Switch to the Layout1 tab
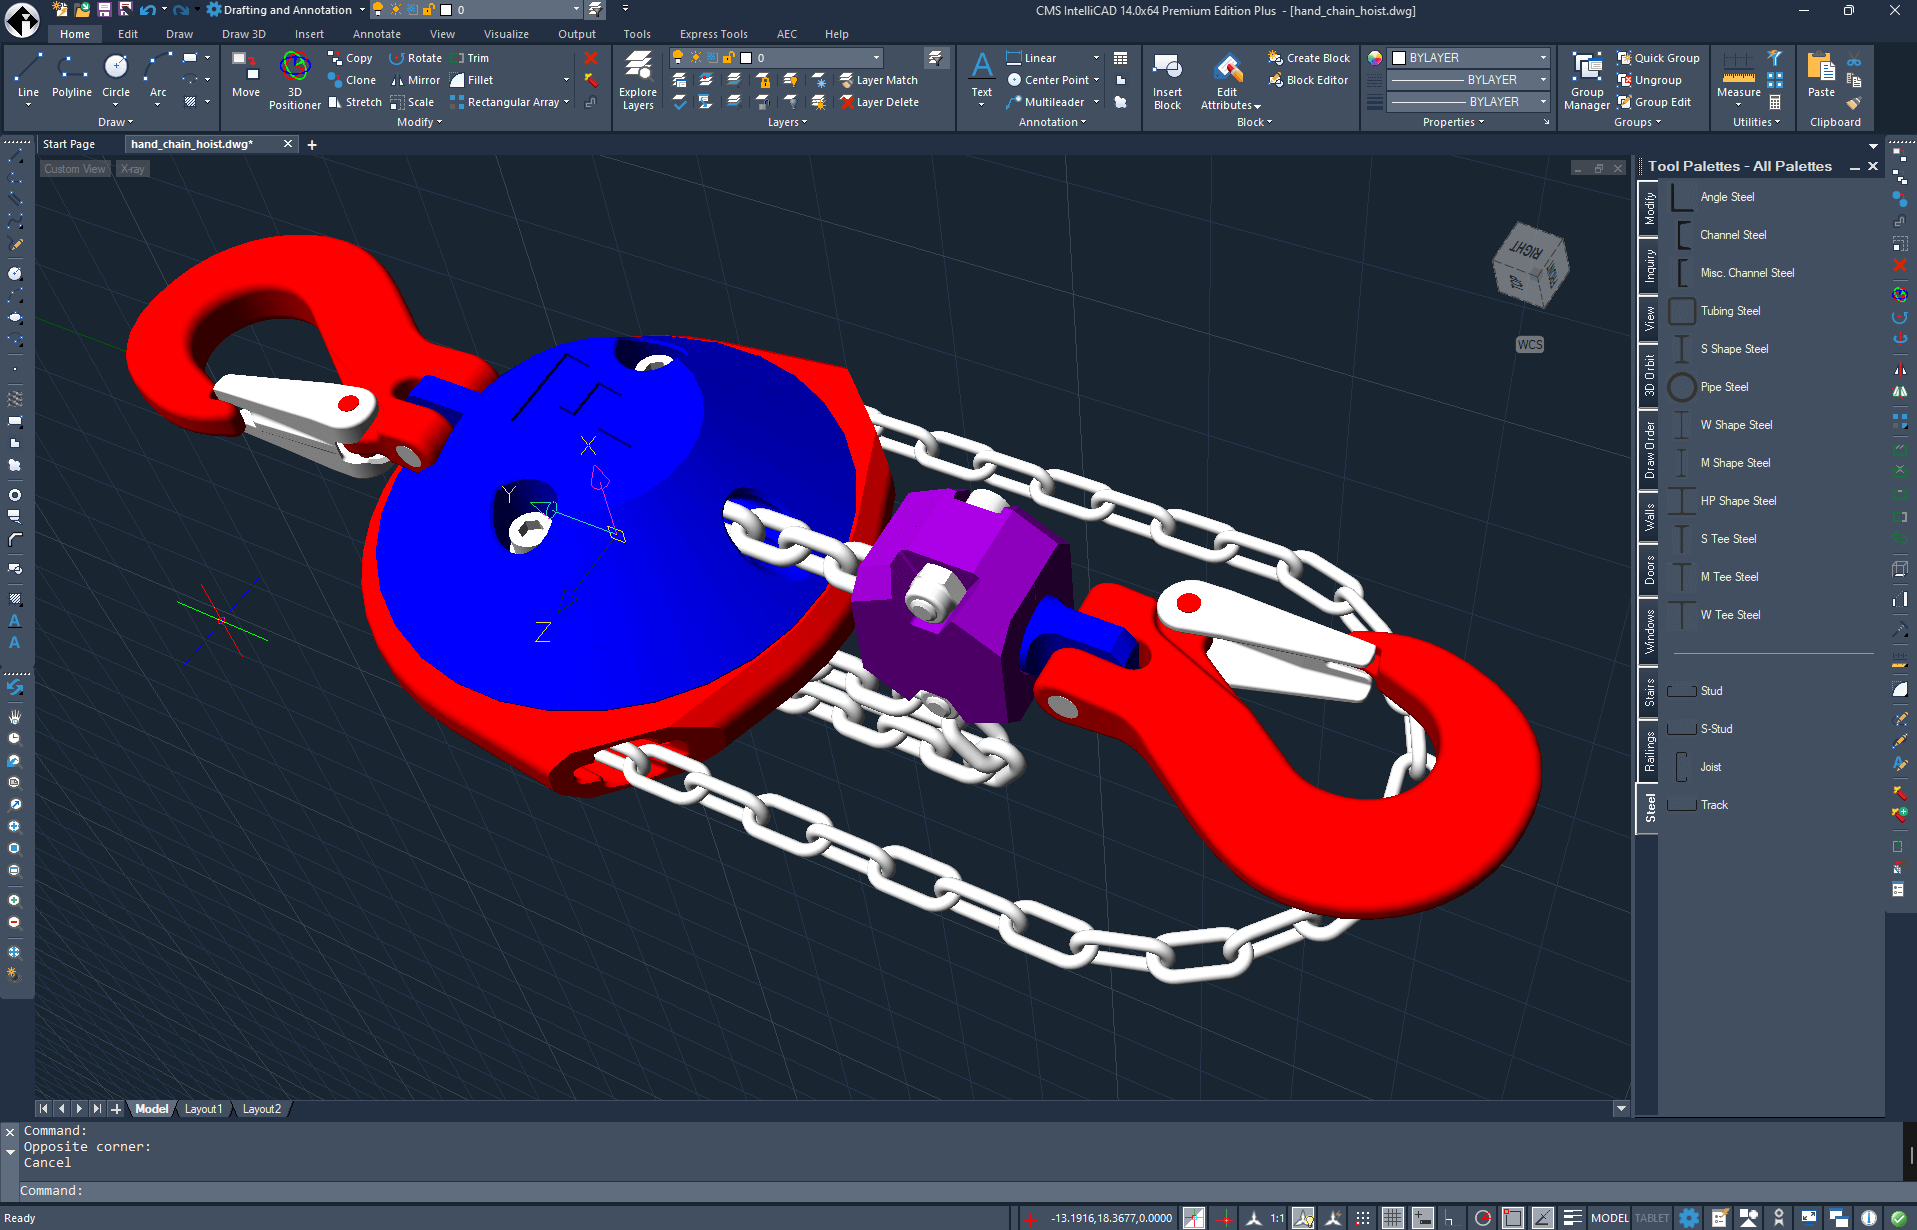The image size is (1917, 1230). coord(203,1109)
